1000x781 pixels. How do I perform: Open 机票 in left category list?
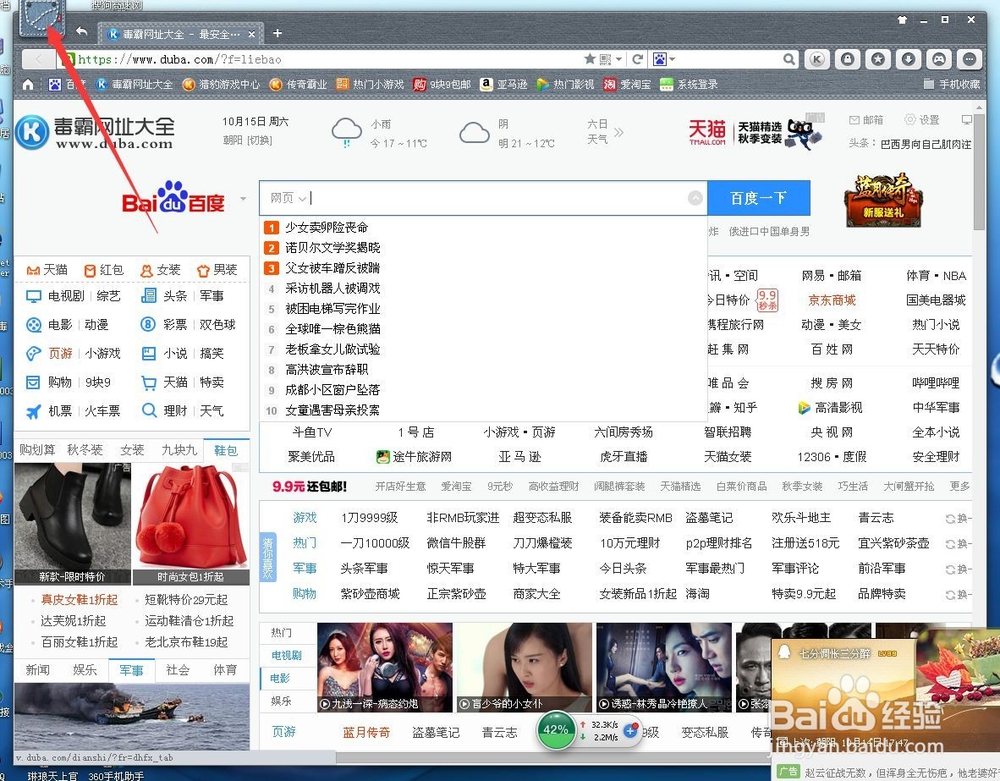pos(60,411)
